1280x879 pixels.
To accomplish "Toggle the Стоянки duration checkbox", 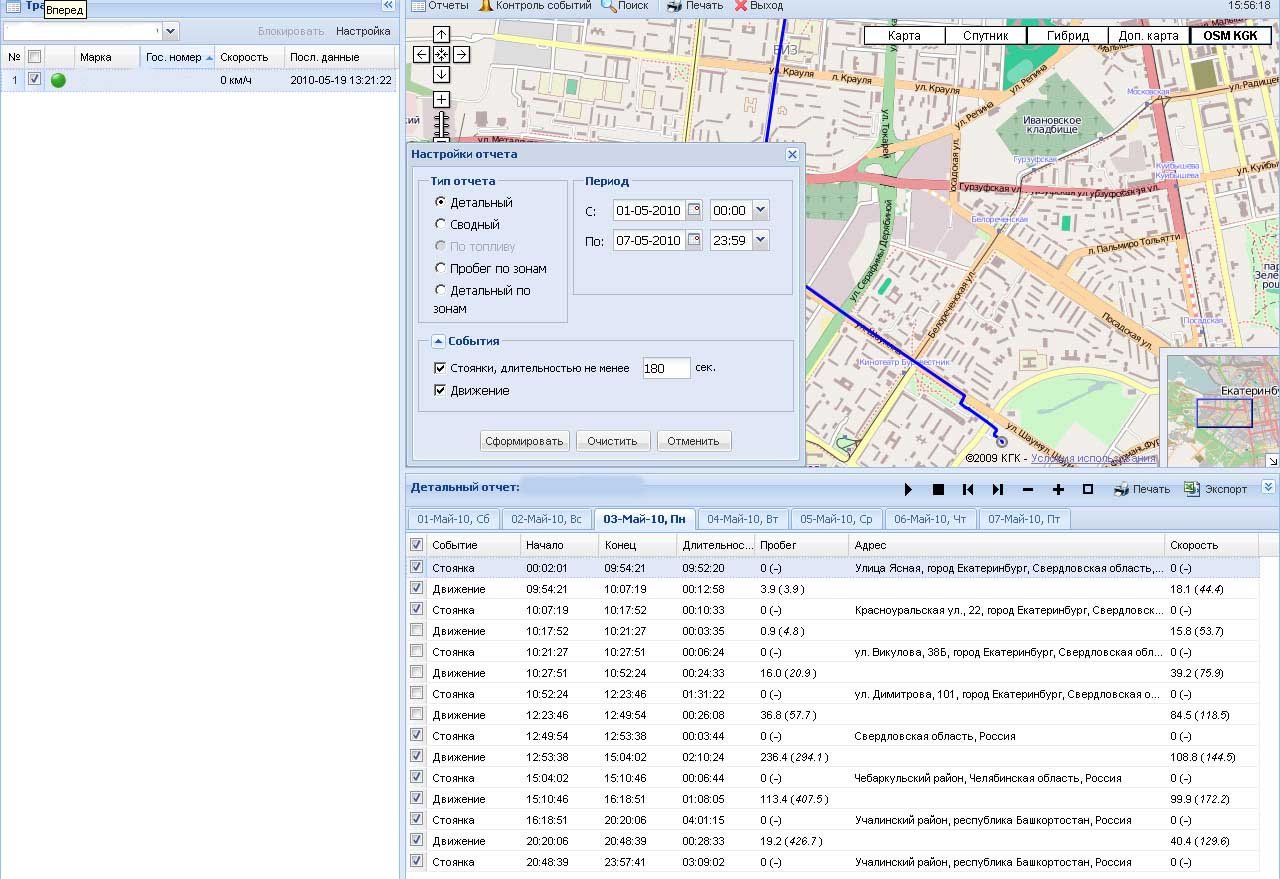I will click(x=440, y=368).
